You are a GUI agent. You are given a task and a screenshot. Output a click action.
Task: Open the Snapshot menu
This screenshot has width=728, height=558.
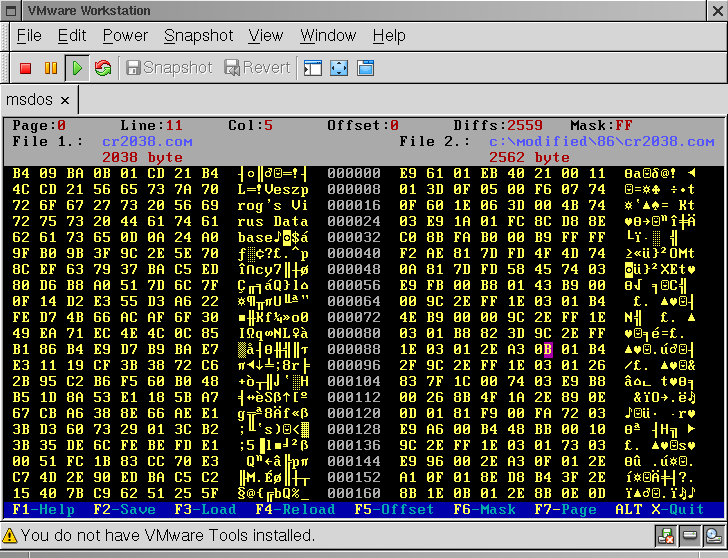198,36
